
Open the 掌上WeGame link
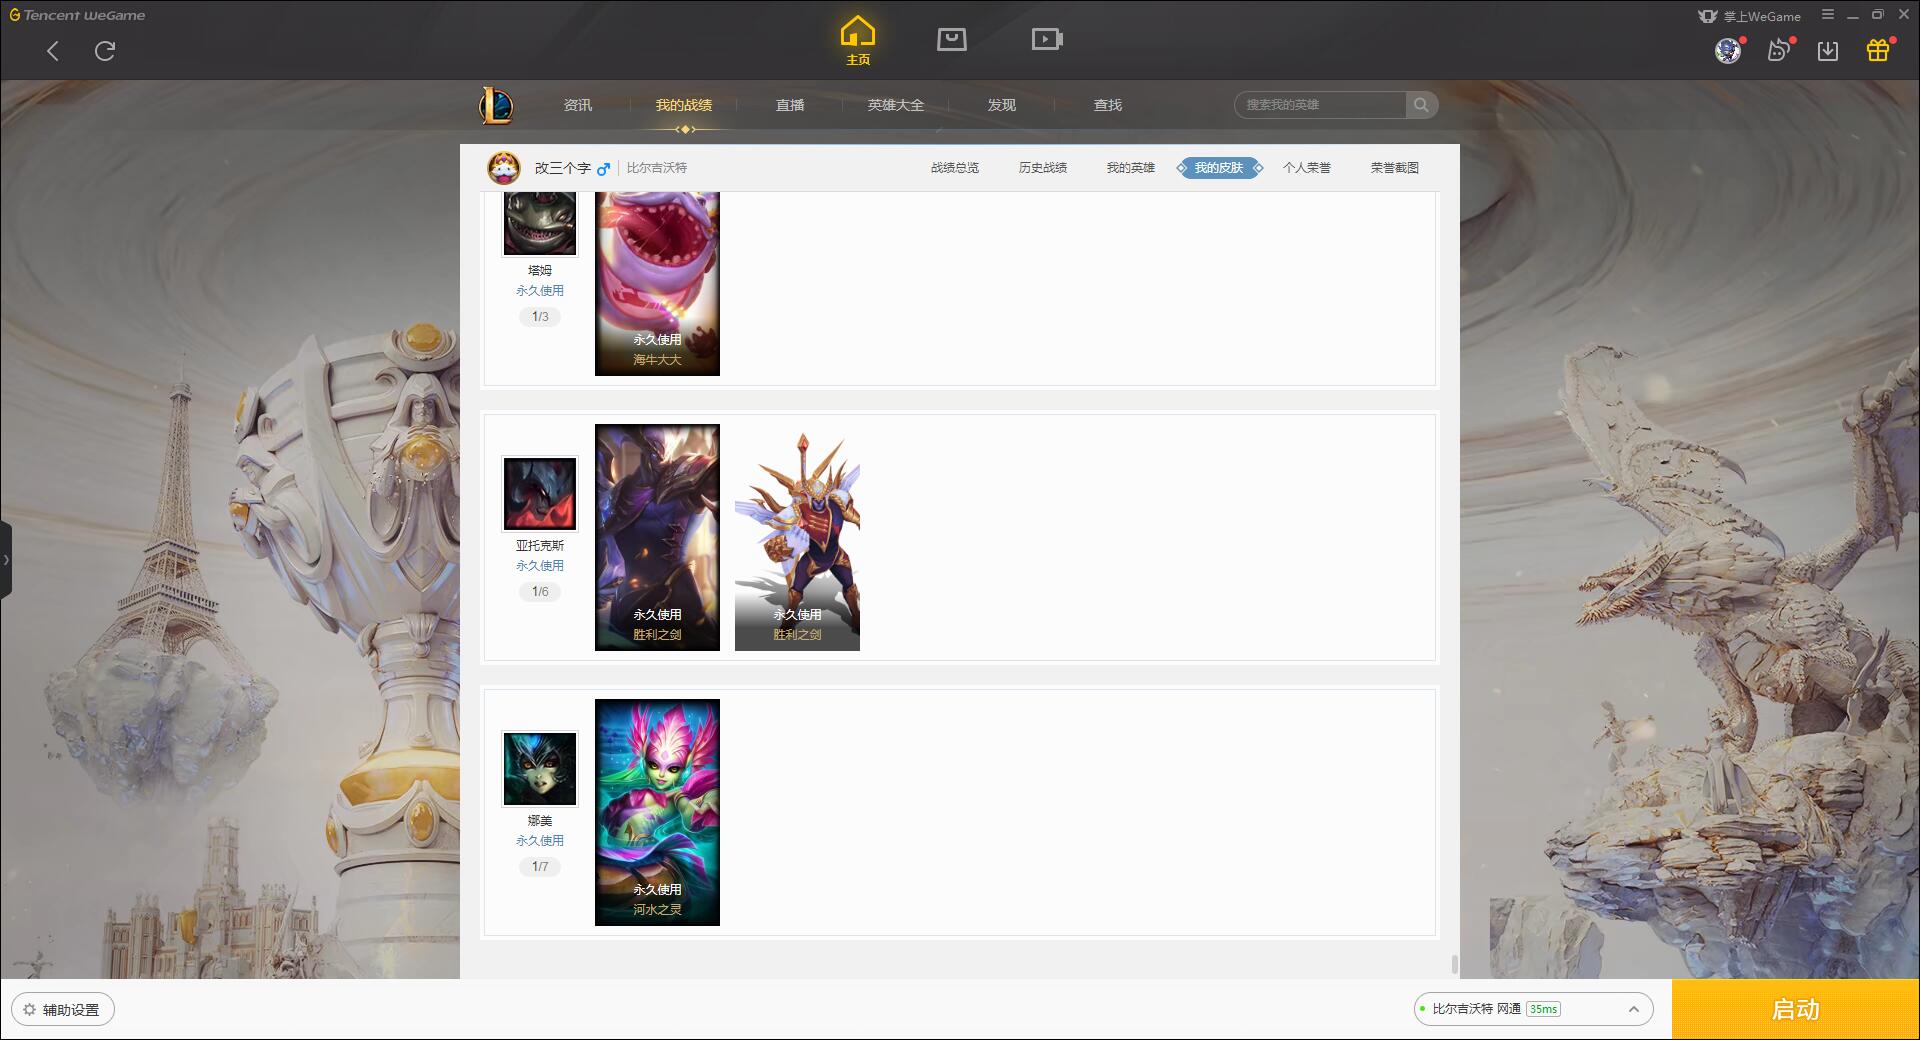tap(1749, 16)
